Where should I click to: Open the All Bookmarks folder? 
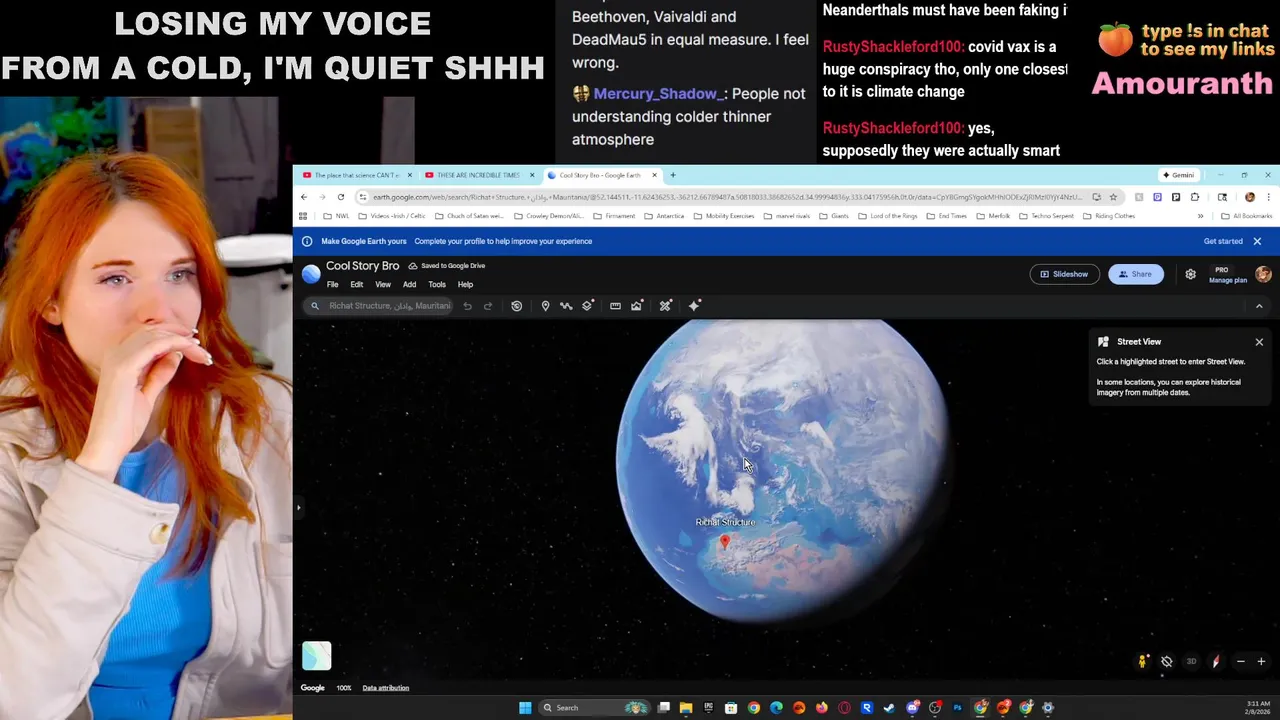click(x=1246, y=216)
